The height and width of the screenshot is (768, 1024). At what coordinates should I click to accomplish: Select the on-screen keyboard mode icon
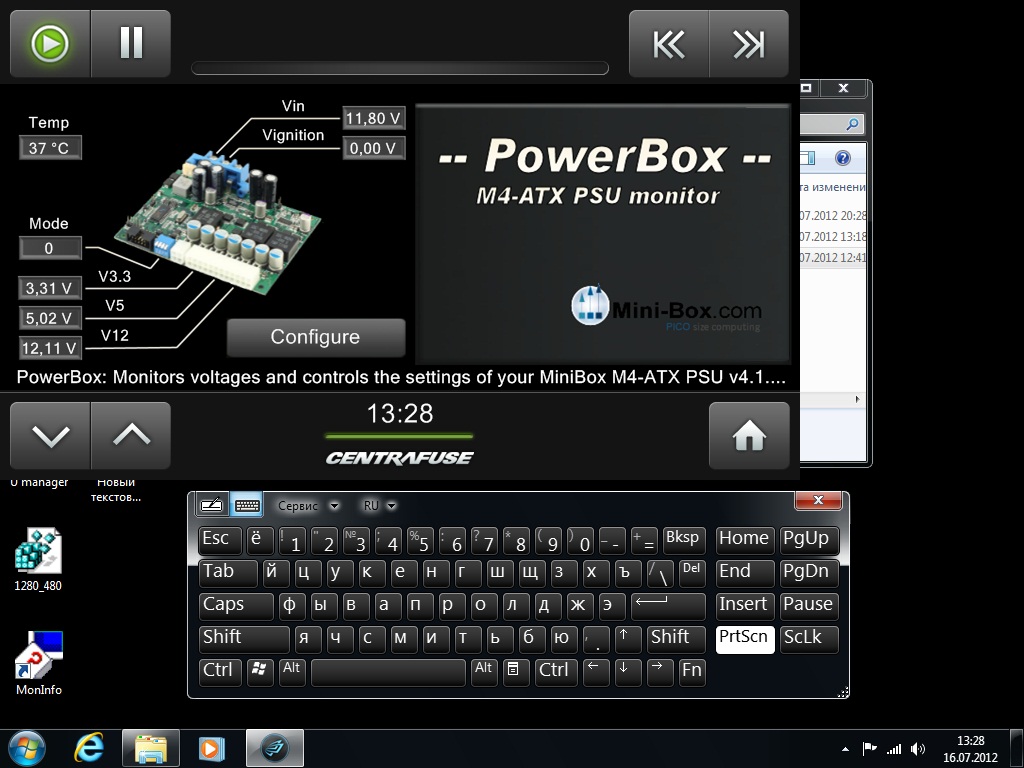tap(246, 505)
